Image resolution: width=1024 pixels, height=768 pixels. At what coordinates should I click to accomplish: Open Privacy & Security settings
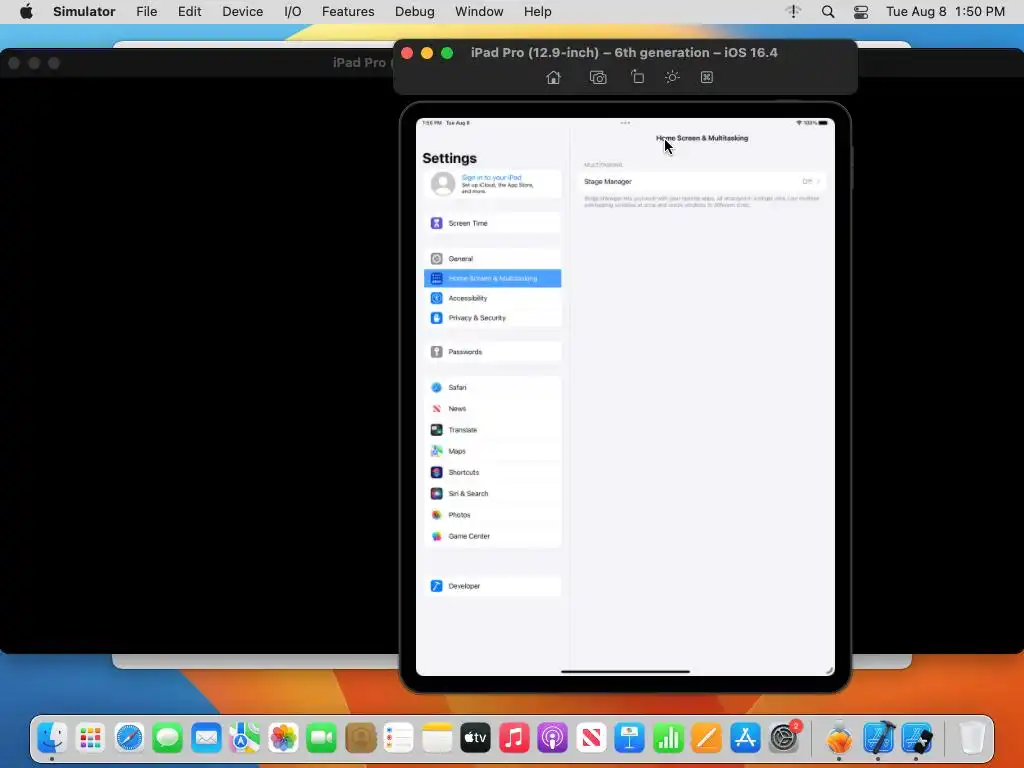coord(492,317)
